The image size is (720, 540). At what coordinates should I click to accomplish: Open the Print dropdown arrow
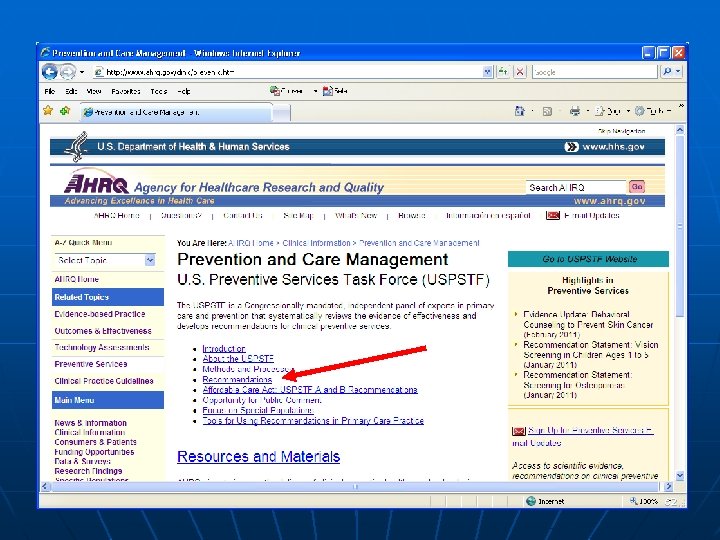pyautogui.click(x=587, y=111)
